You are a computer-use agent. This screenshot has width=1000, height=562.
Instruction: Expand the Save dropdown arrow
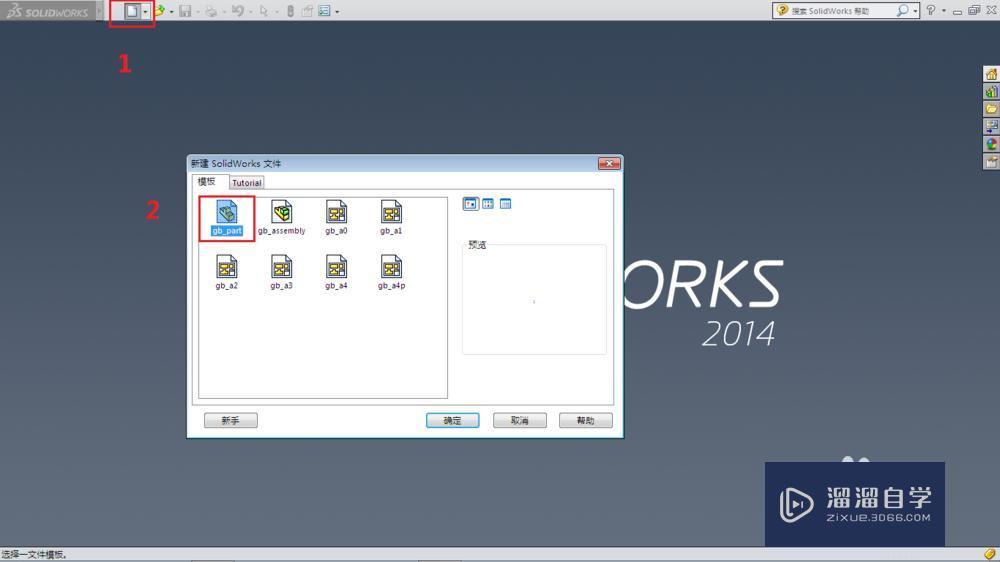click(x=197, y=11)
